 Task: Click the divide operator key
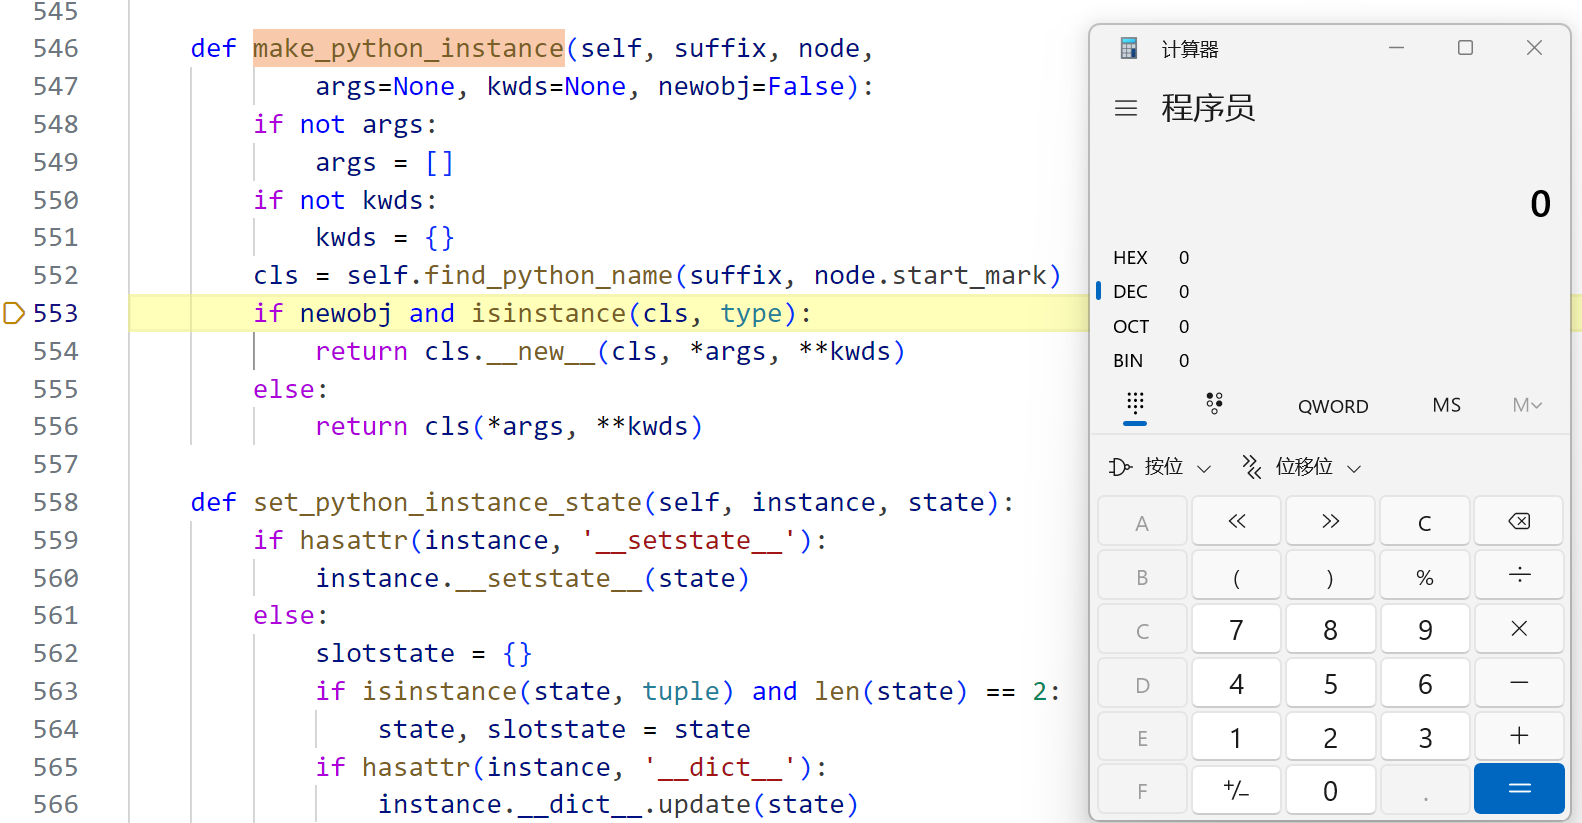(1519, 575)
